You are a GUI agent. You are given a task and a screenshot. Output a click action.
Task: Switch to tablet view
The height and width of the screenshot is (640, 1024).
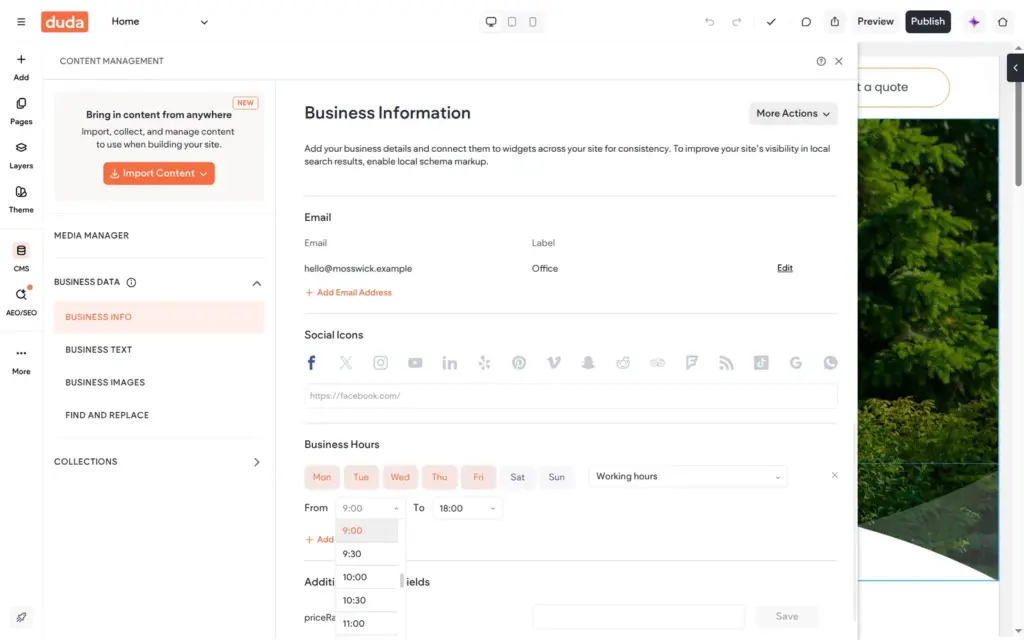[512, 22]
